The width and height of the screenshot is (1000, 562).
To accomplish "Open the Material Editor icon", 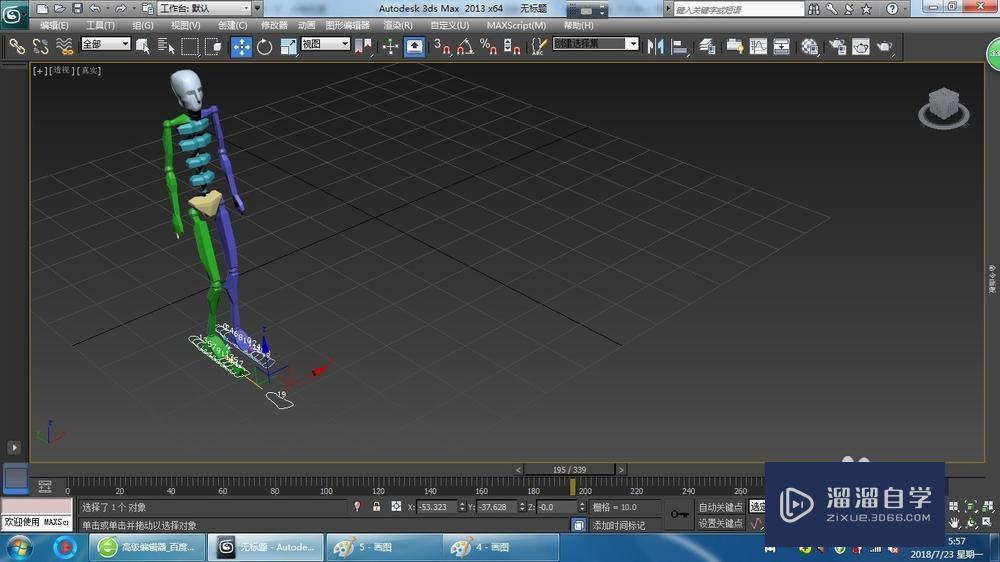I will [810, 47].
